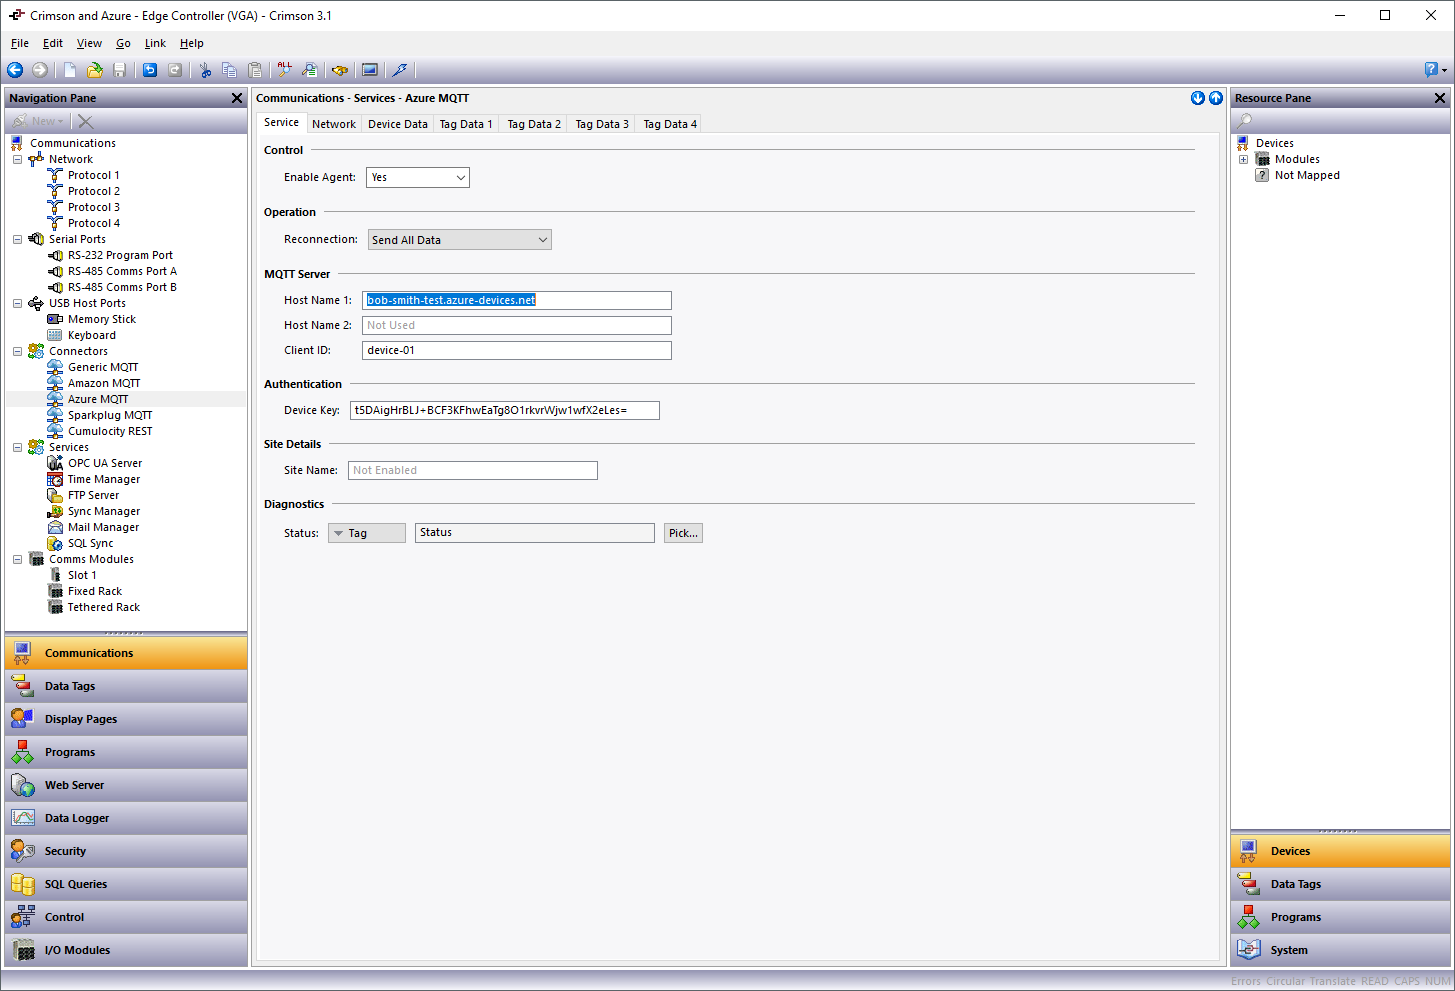Open the Edit menu

(53, 43)
